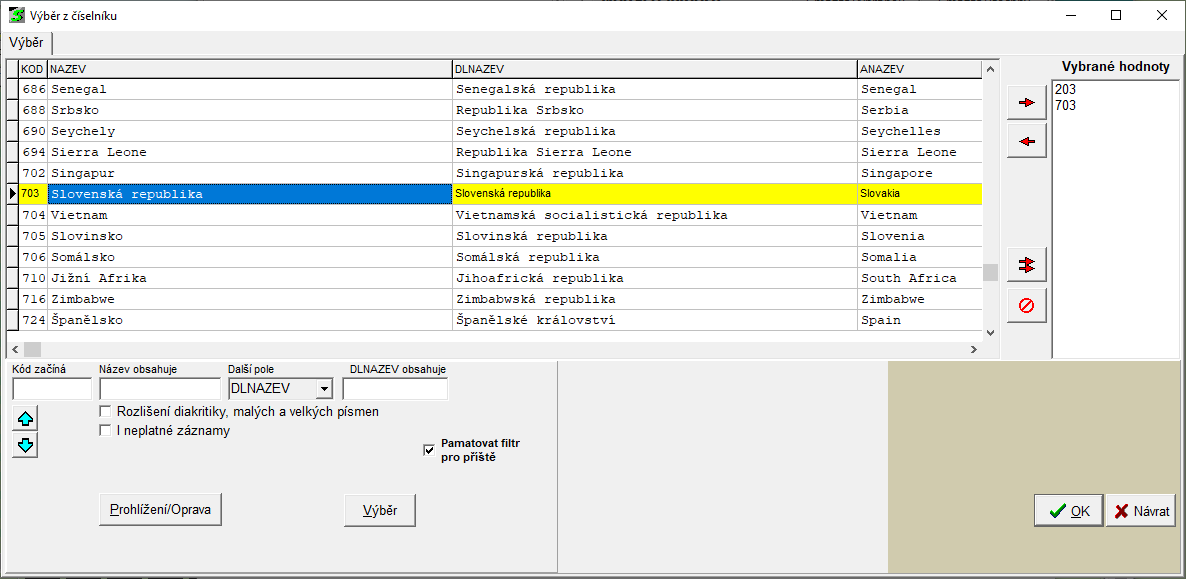Screen dimensions: 1186x579
Task: Click the red circle clear-selection button
Action: click(1026, 305)
